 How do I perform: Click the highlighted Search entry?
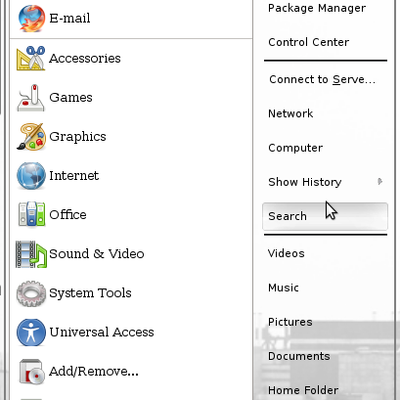coord(325,216)
